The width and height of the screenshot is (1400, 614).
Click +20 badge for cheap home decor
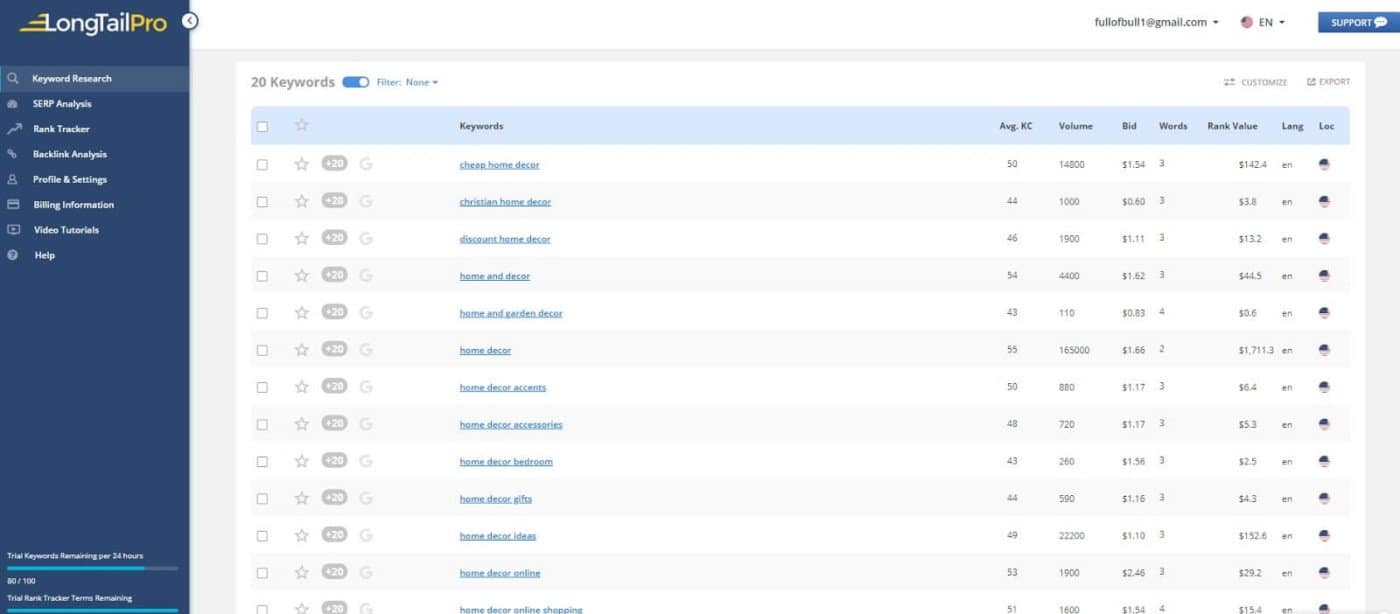334,163
